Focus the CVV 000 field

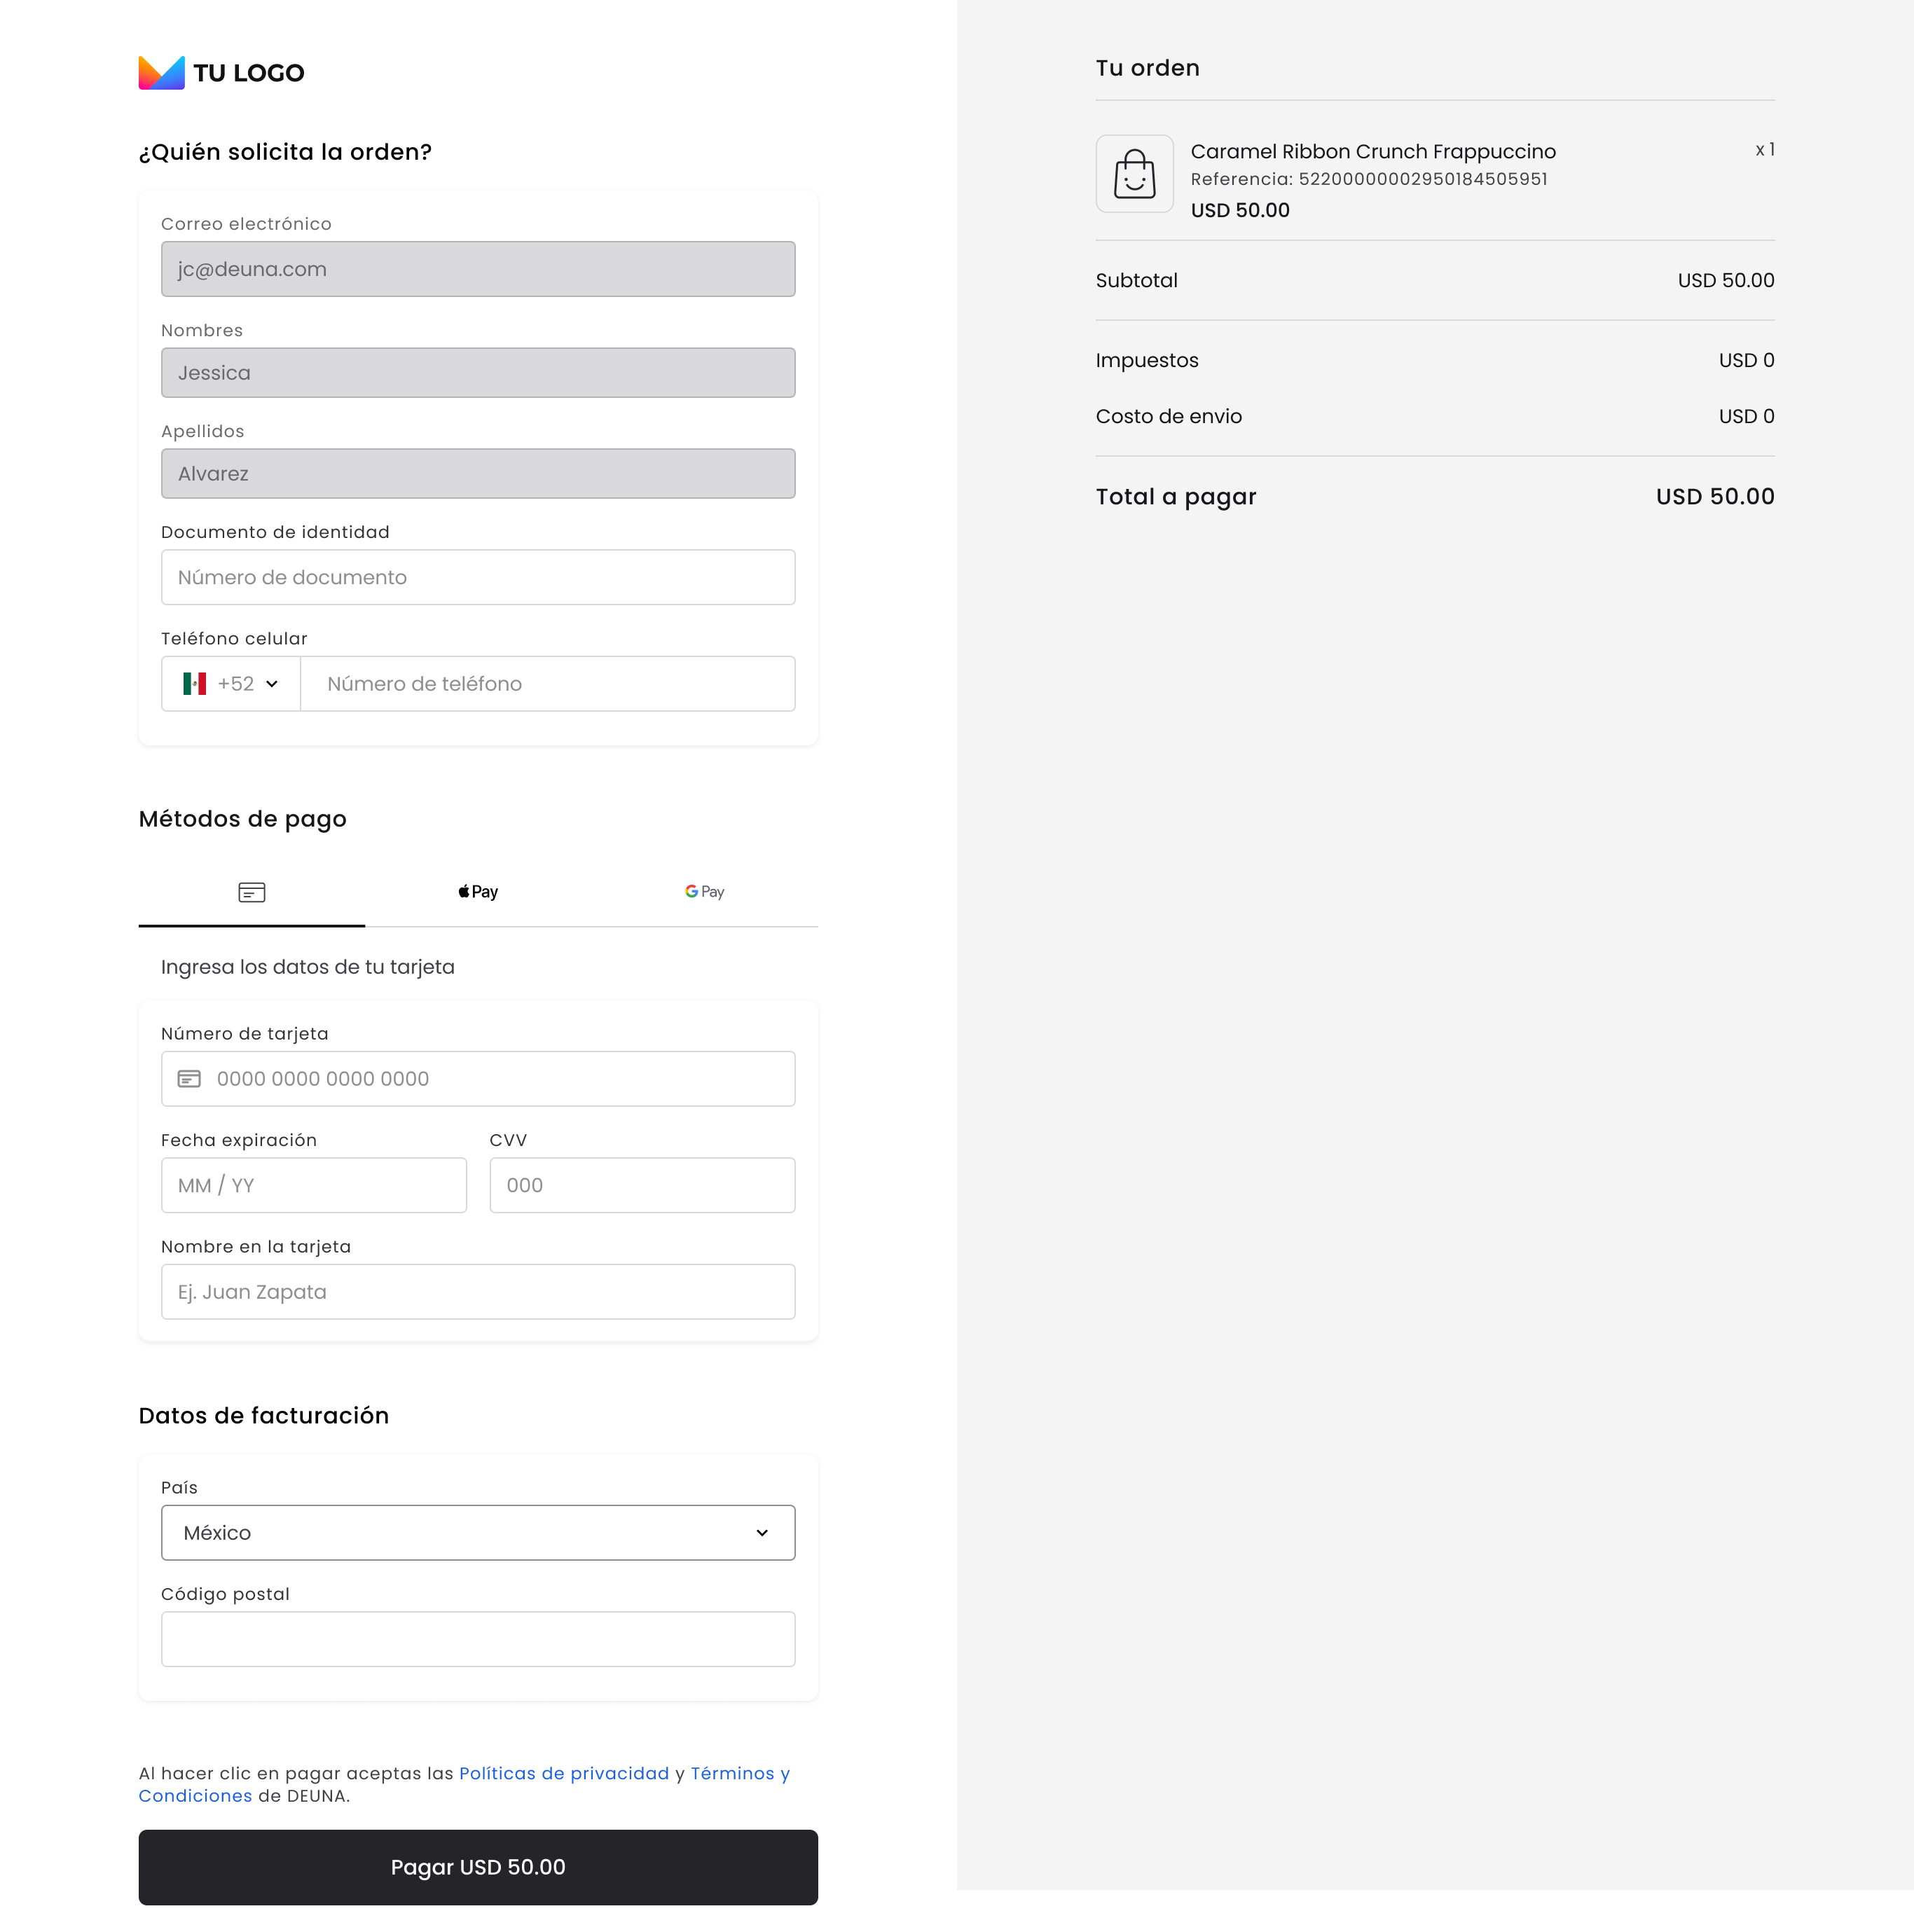[x=642, y=1186]
